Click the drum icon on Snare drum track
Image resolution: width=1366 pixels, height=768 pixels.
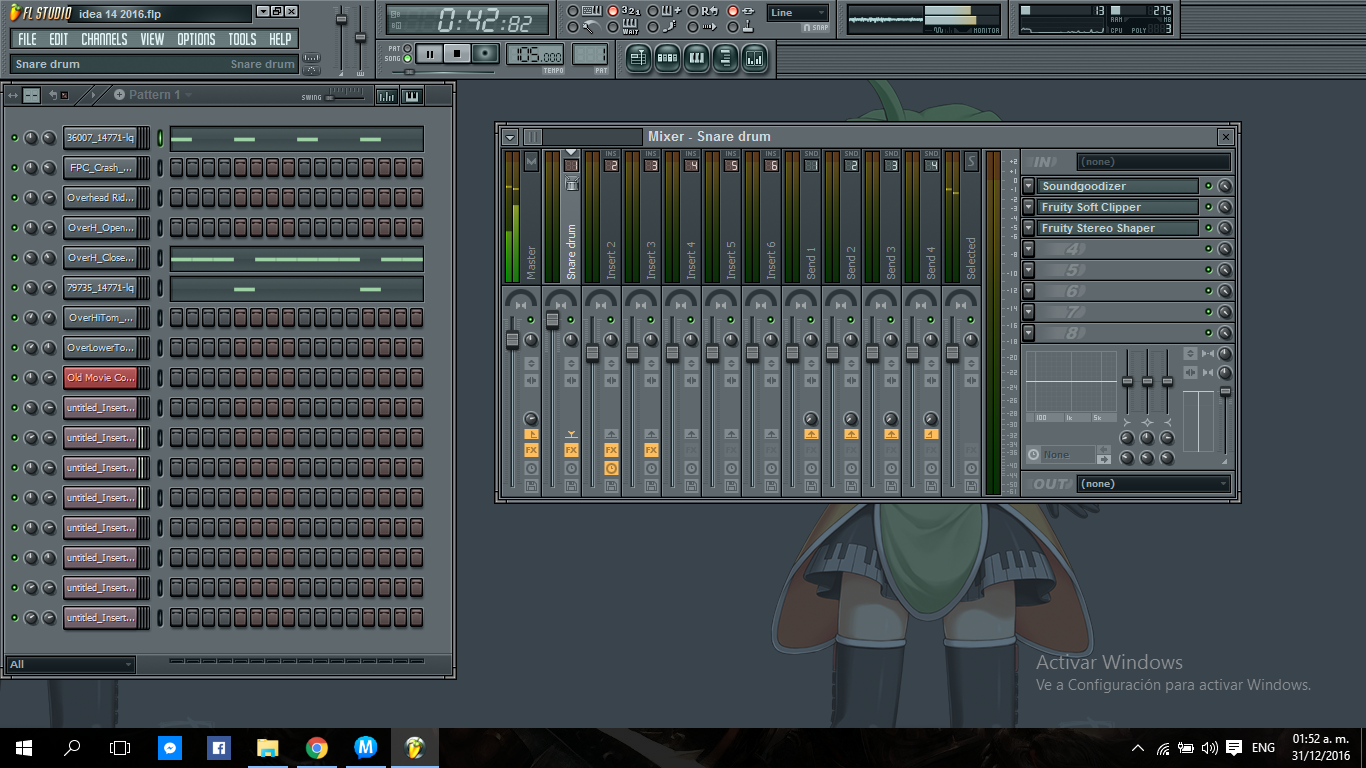click(x=571, y=183)
